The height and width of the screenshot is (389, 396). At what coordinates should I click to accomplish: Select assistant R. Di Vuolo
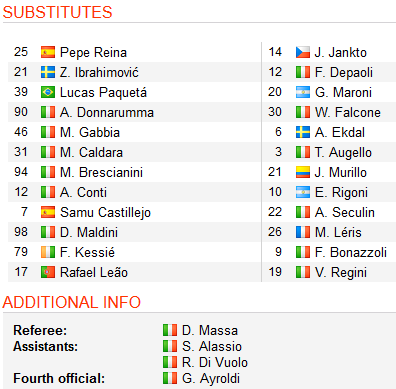coord(215,362)
